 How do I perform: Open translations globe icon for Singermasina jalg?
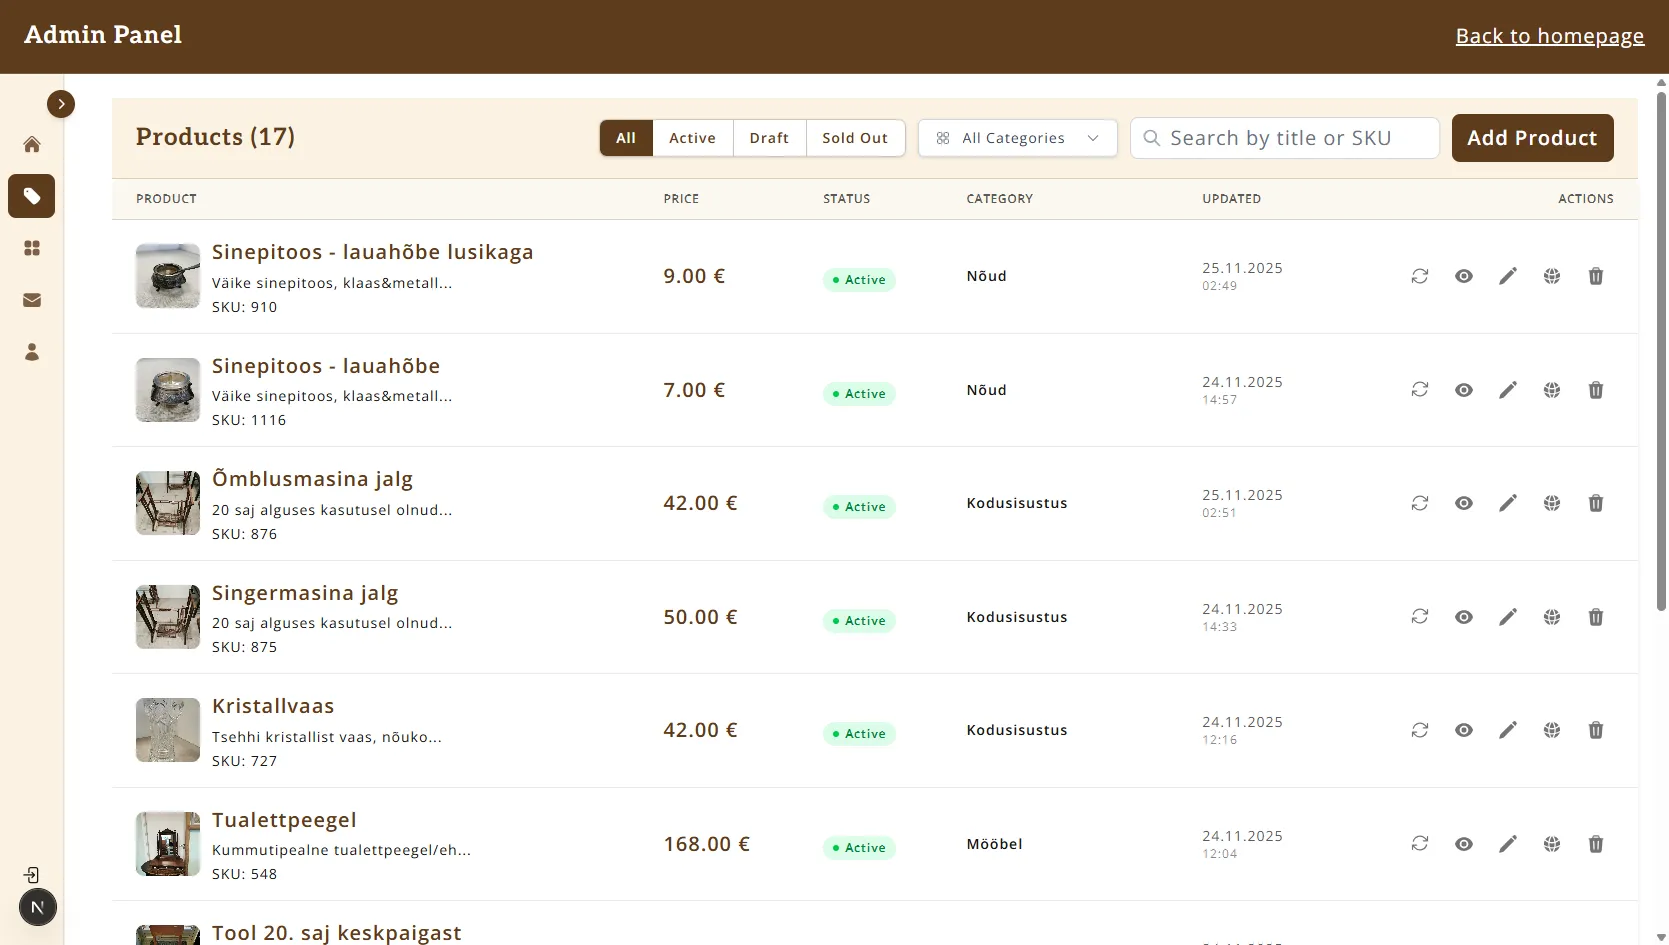(x=1552, y=617)
